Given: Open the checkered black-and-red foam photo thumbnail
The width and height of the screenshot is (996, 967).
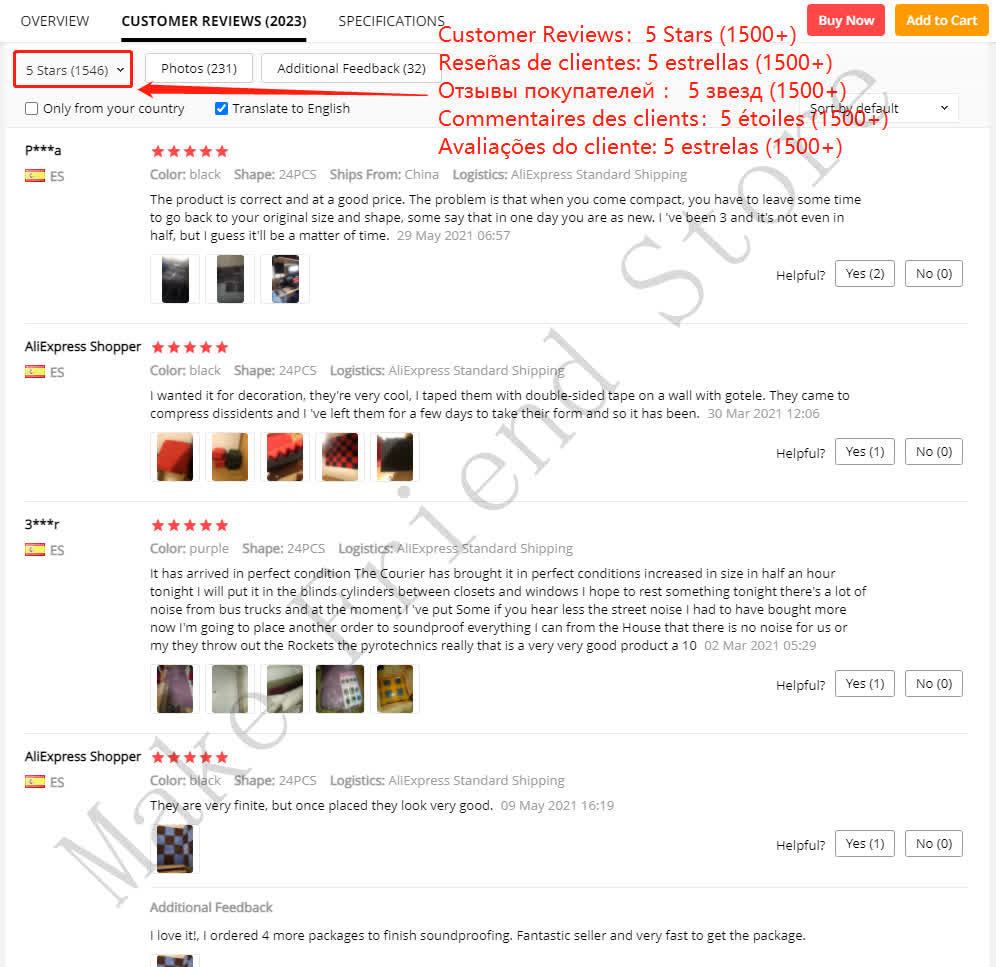Looking at the screenshot, I should pyautogui.click(x=340, y=457).
